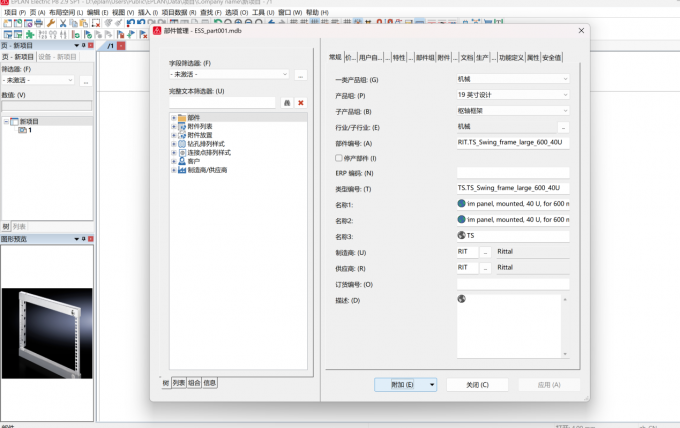
Task: Click the paste clipboard icon
Action: [84, 23]
